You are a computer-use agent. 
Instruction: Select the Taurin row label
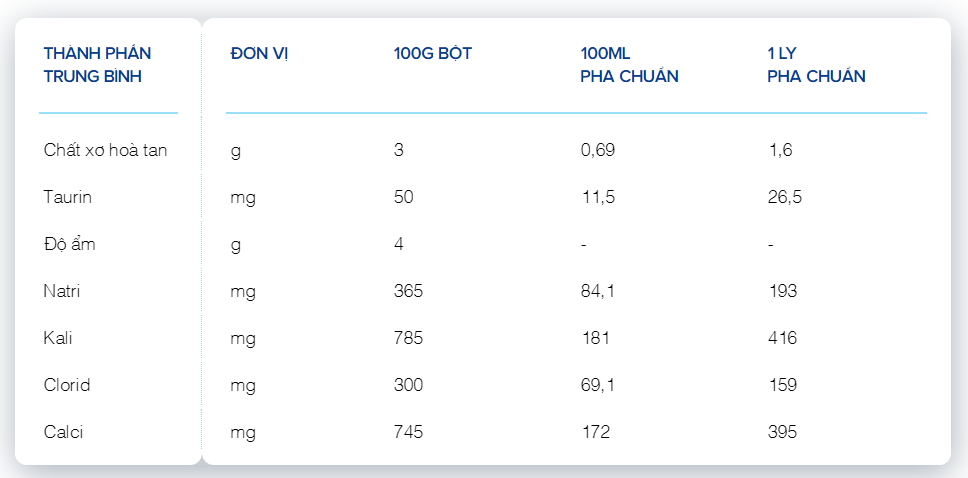pyautogui.click(x=68, y=197)
